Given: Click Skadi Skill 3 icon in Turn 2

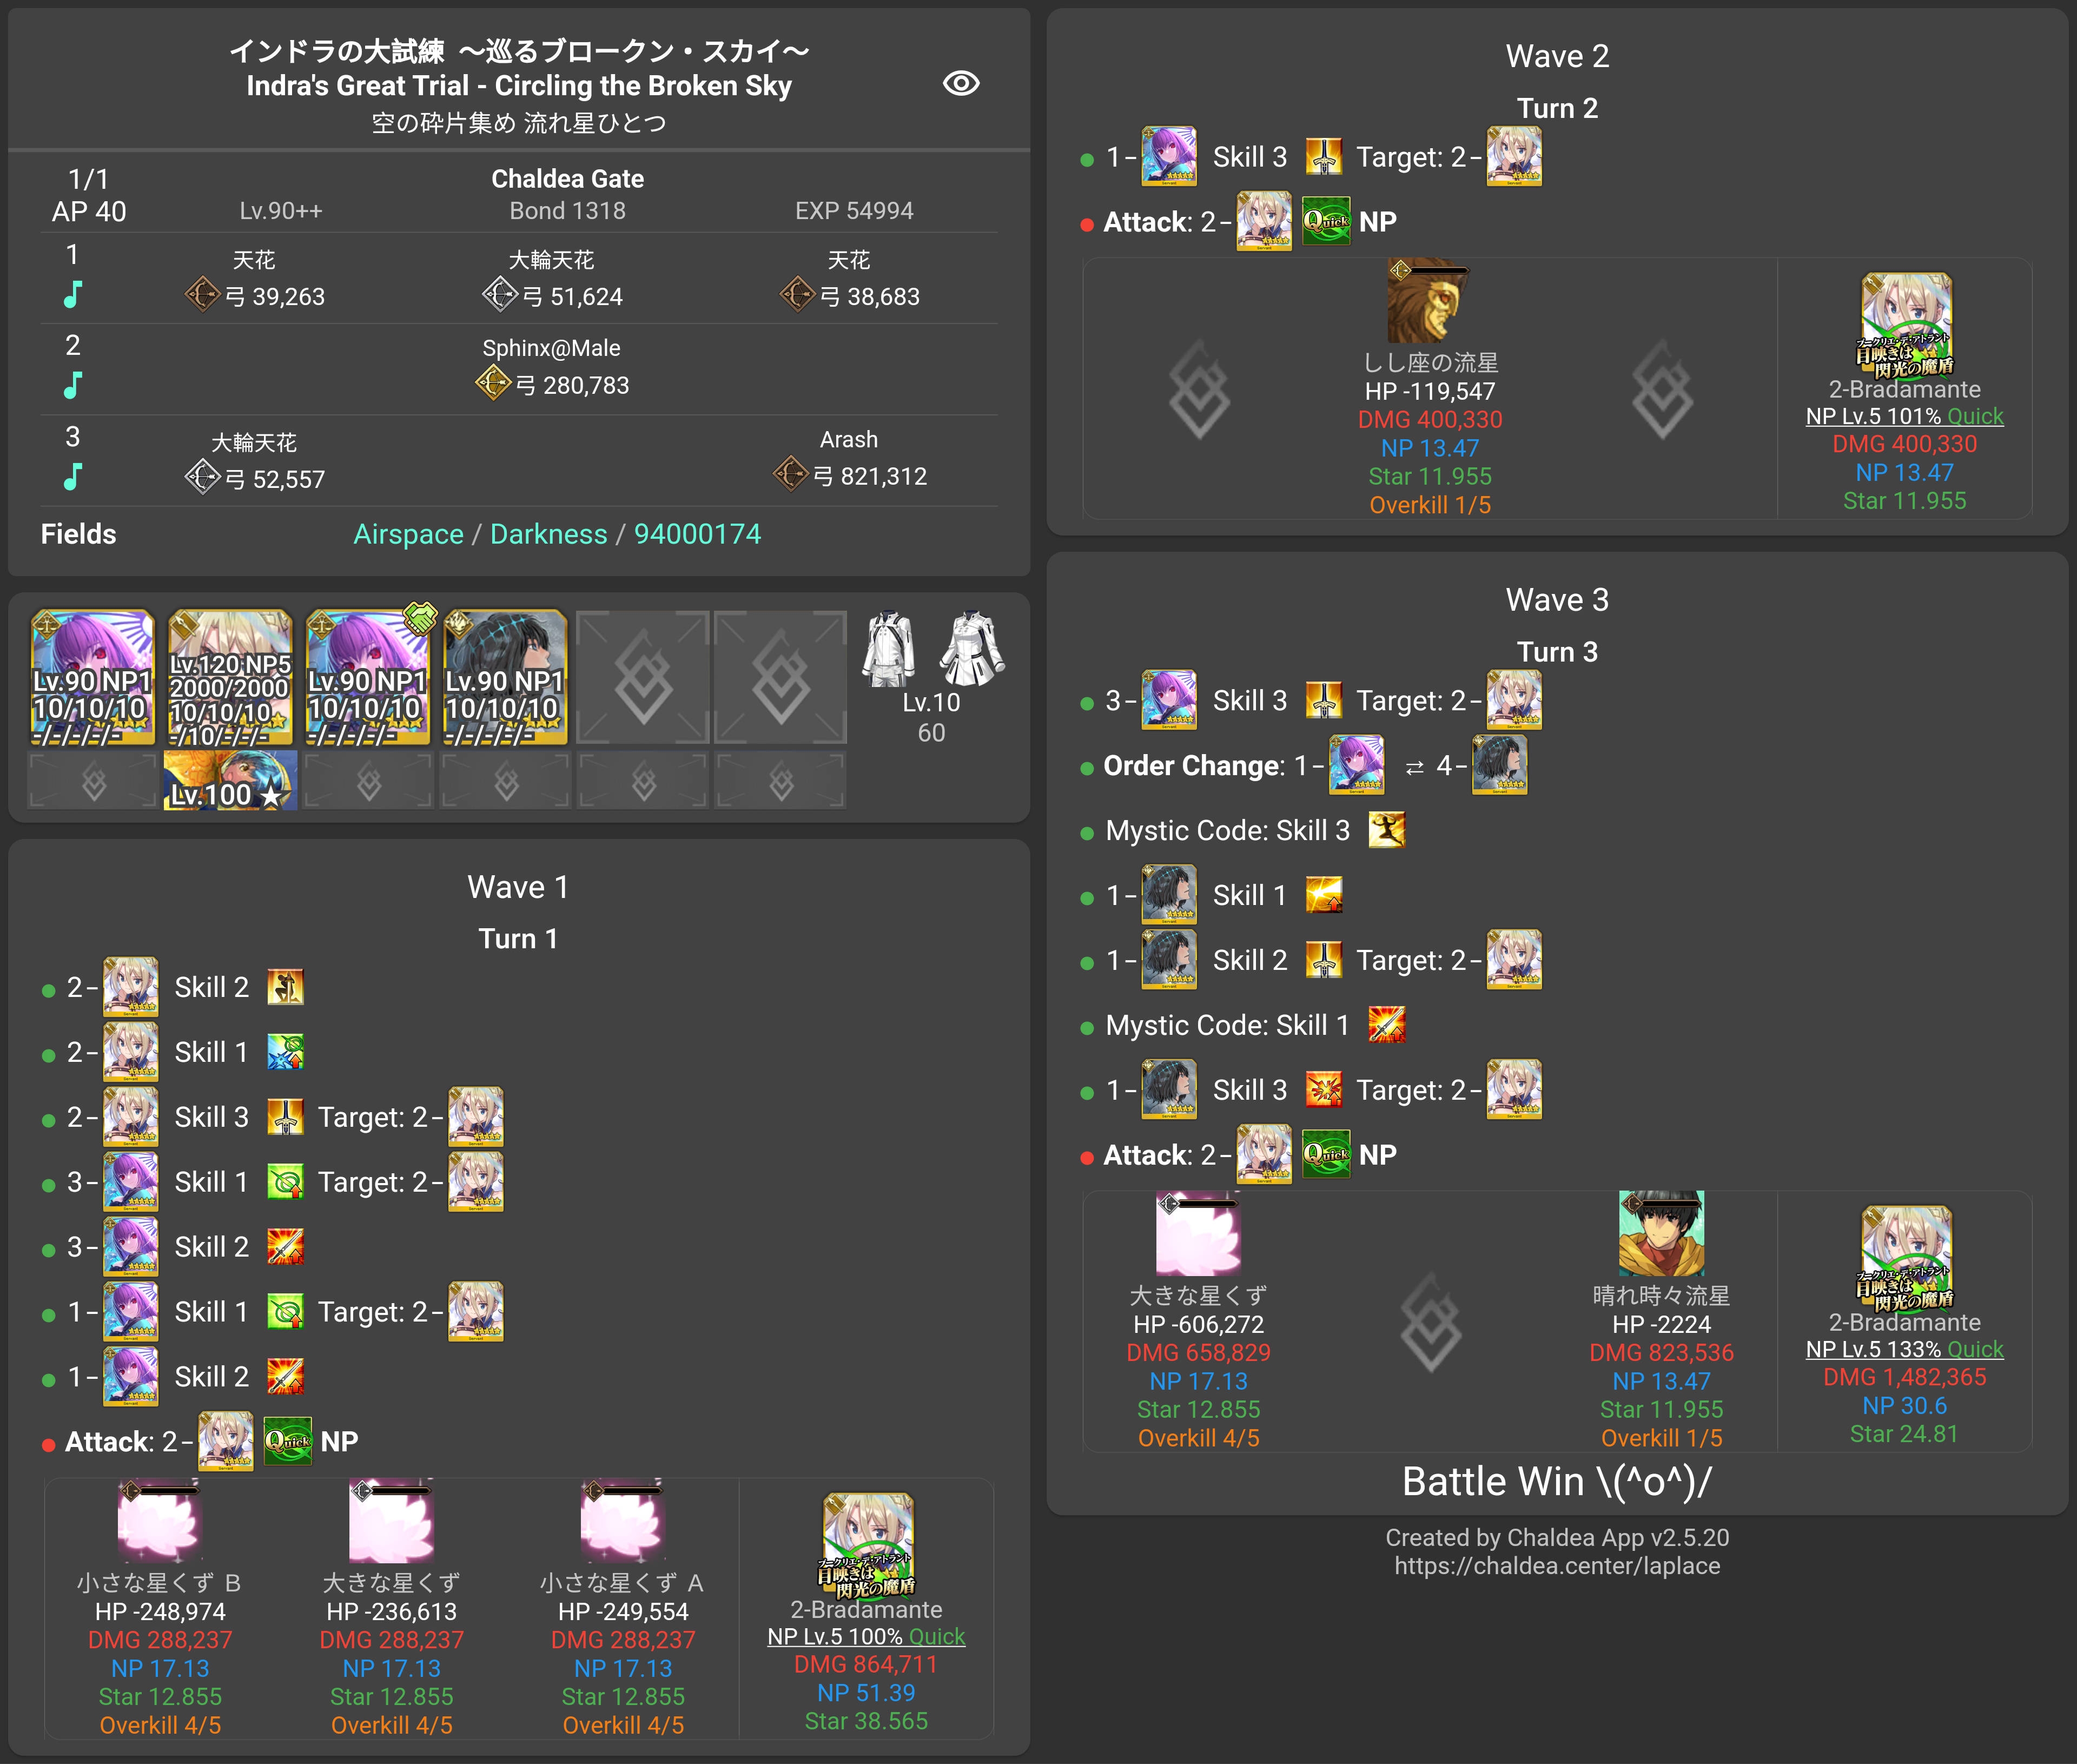Looking at the screenshot, I should [x=1324, y=157].
